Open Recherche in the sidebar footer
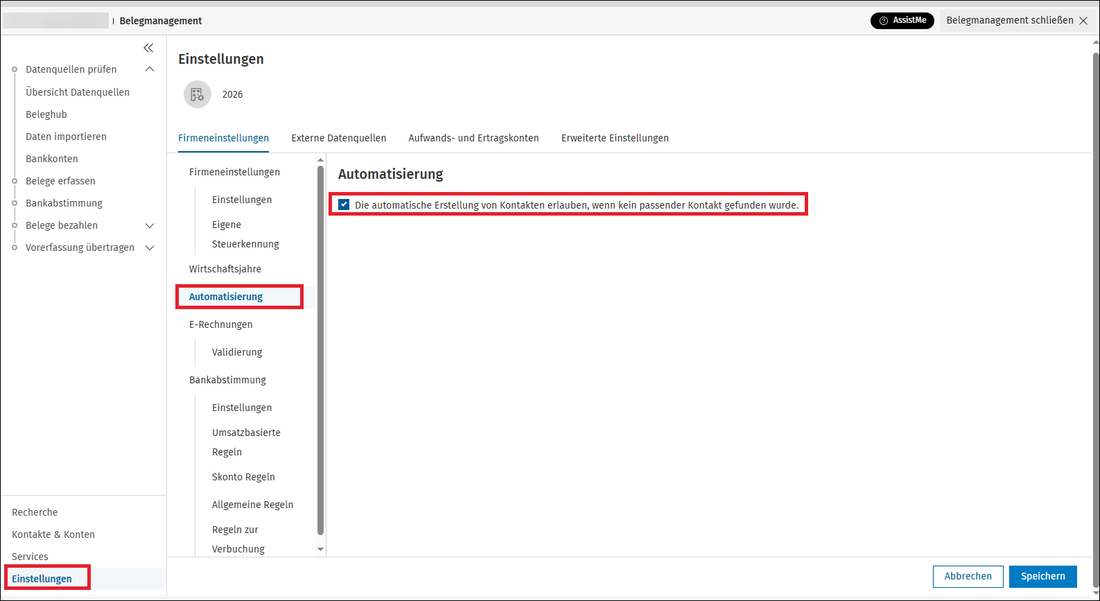The height and width of the screenshot is (601, 1100). coord(34,512)
